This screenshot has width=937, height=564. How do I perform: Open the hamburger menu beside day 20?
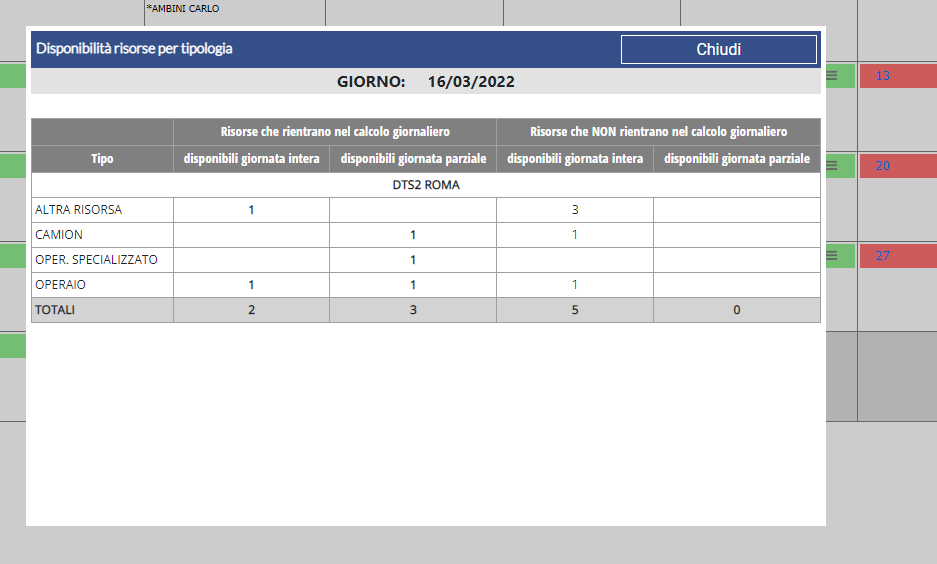coord(832,166)
